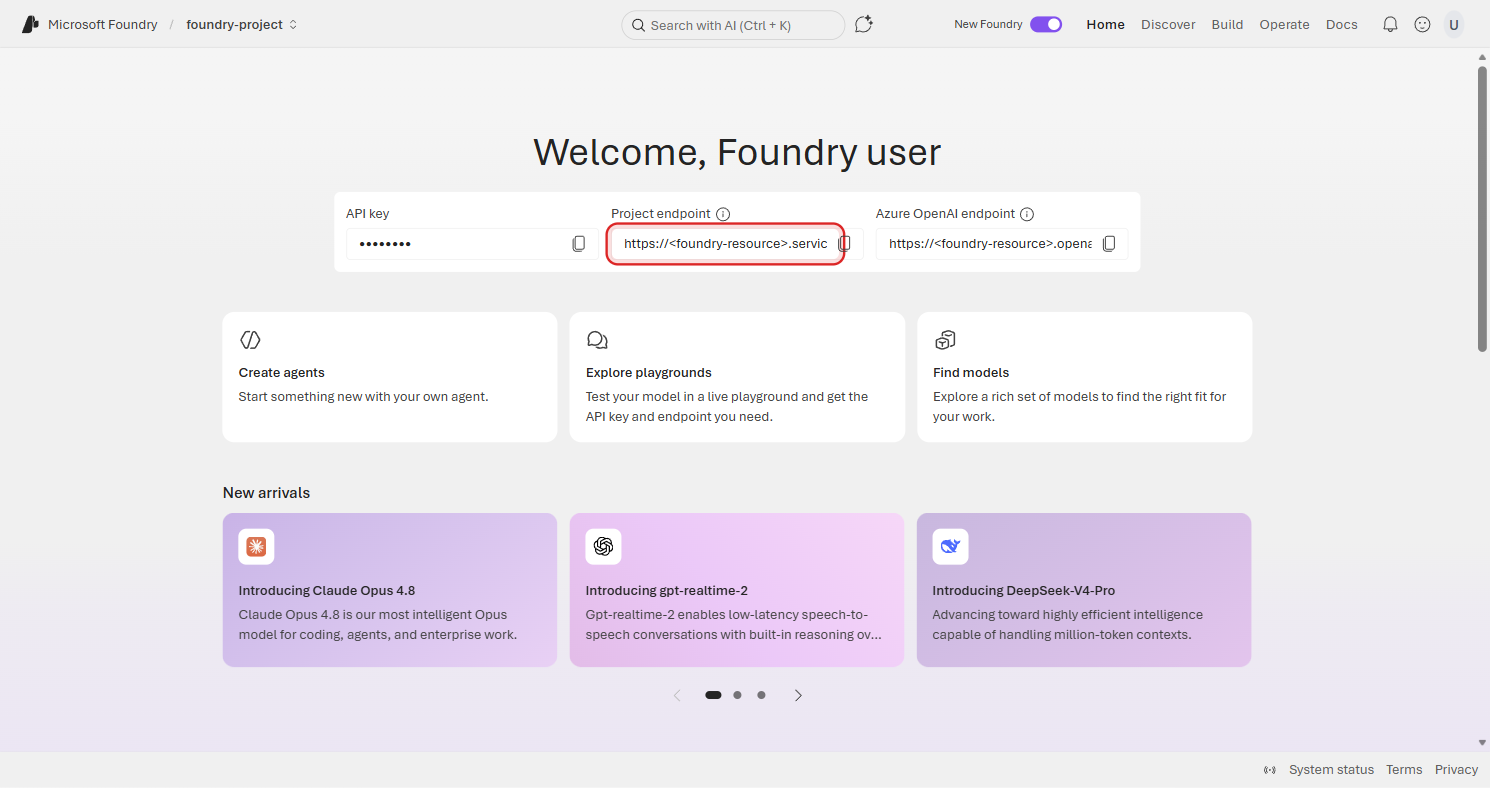The width and height of the screenshot is (1490, 788).
Task: Open the Terms link
Action: [1404, 770]
